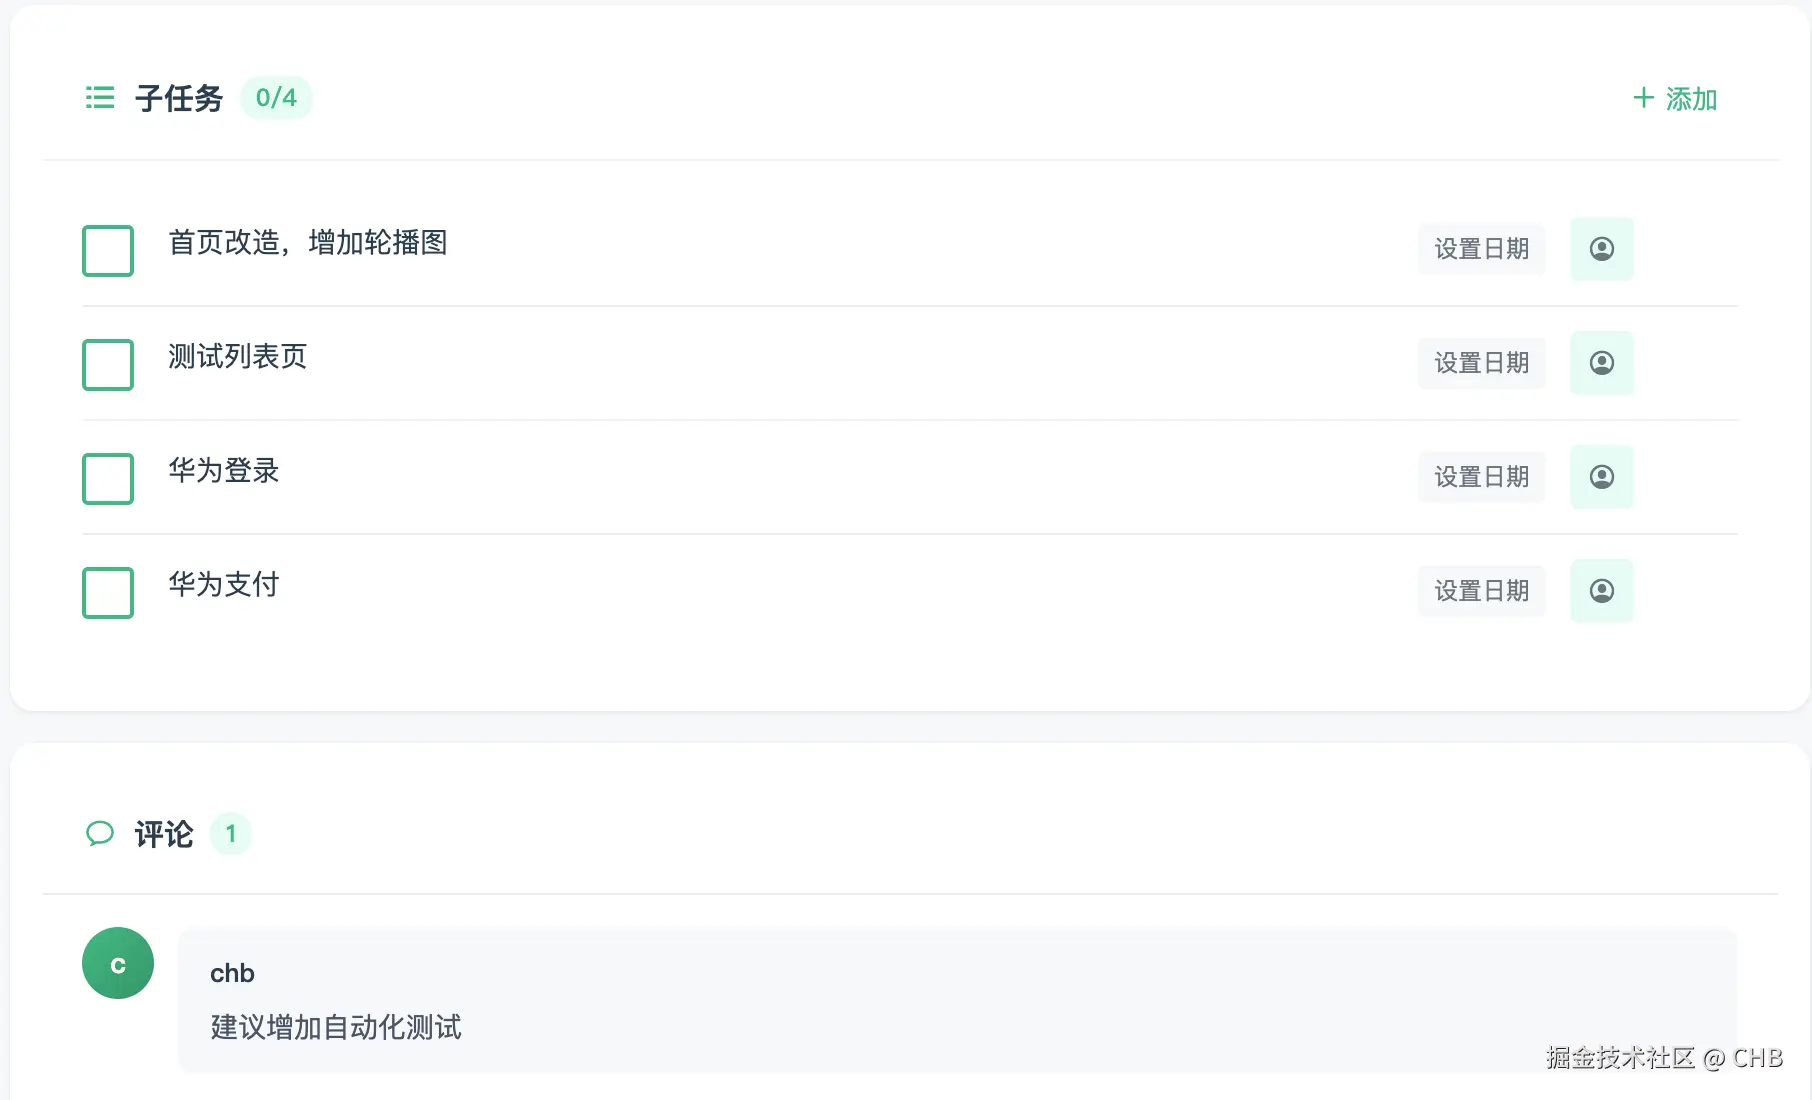
Task: Check off the 首页改造，增加轮播图 subtask
Action: pos(108,250)
